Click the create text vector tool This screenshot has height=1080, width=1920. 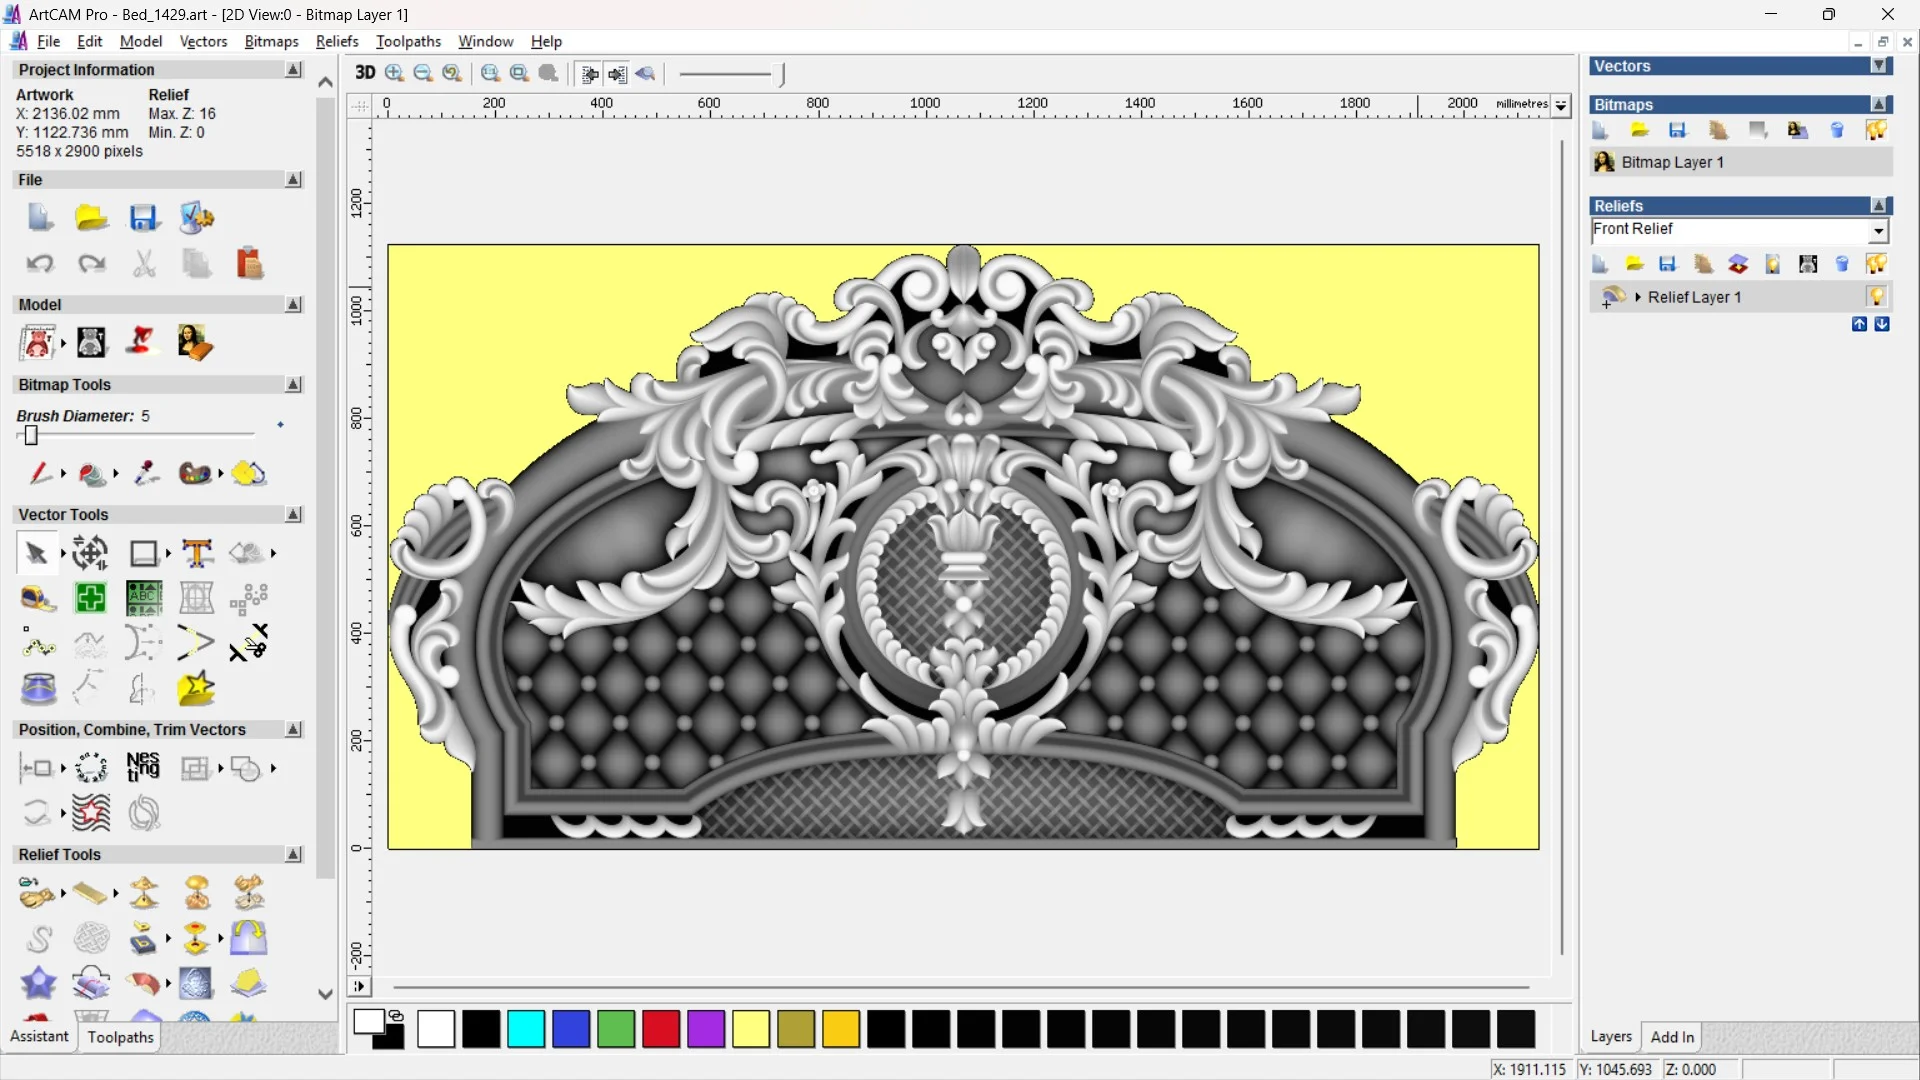coord(197,553)
